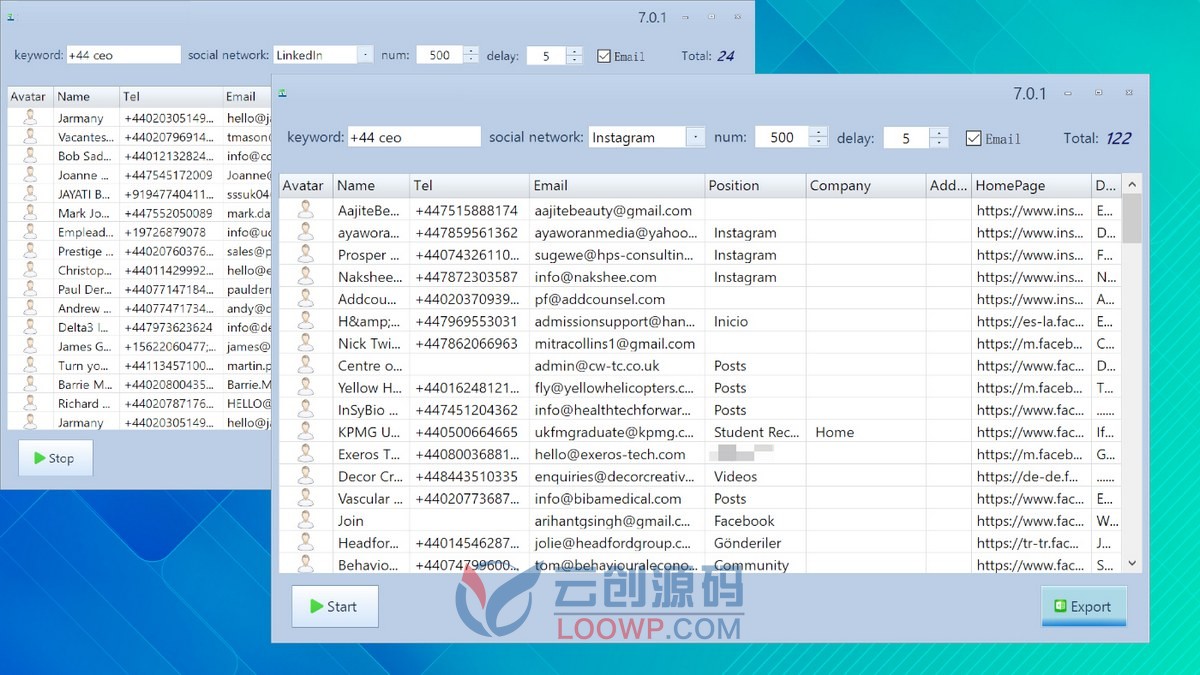
Task: Increase num value in LinkedIn window
Action: (x=471, y=51)
